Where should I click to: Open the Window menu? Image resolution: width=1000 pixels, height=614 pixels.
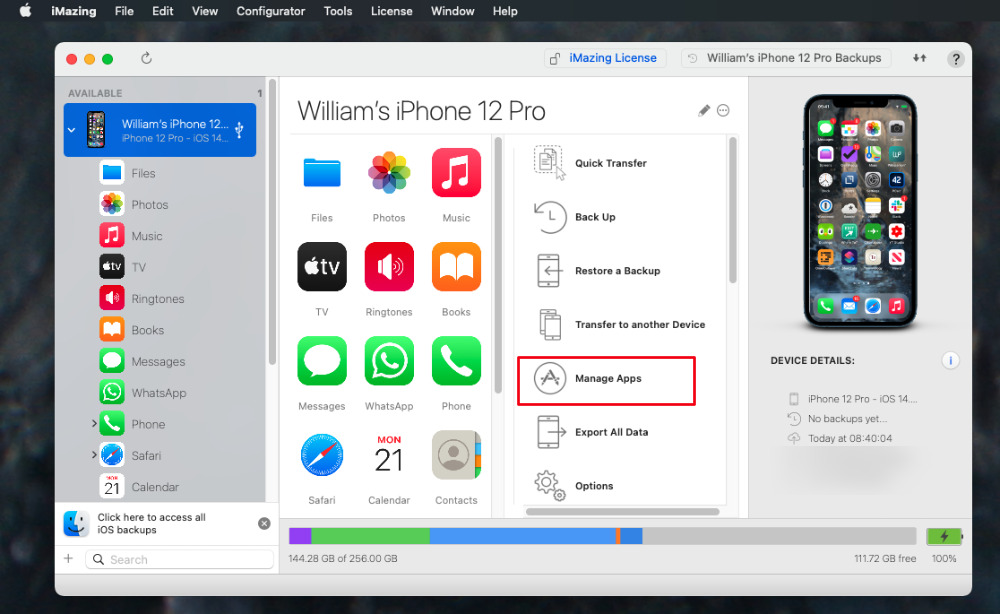pyautogui.click(x=452, y=11)
